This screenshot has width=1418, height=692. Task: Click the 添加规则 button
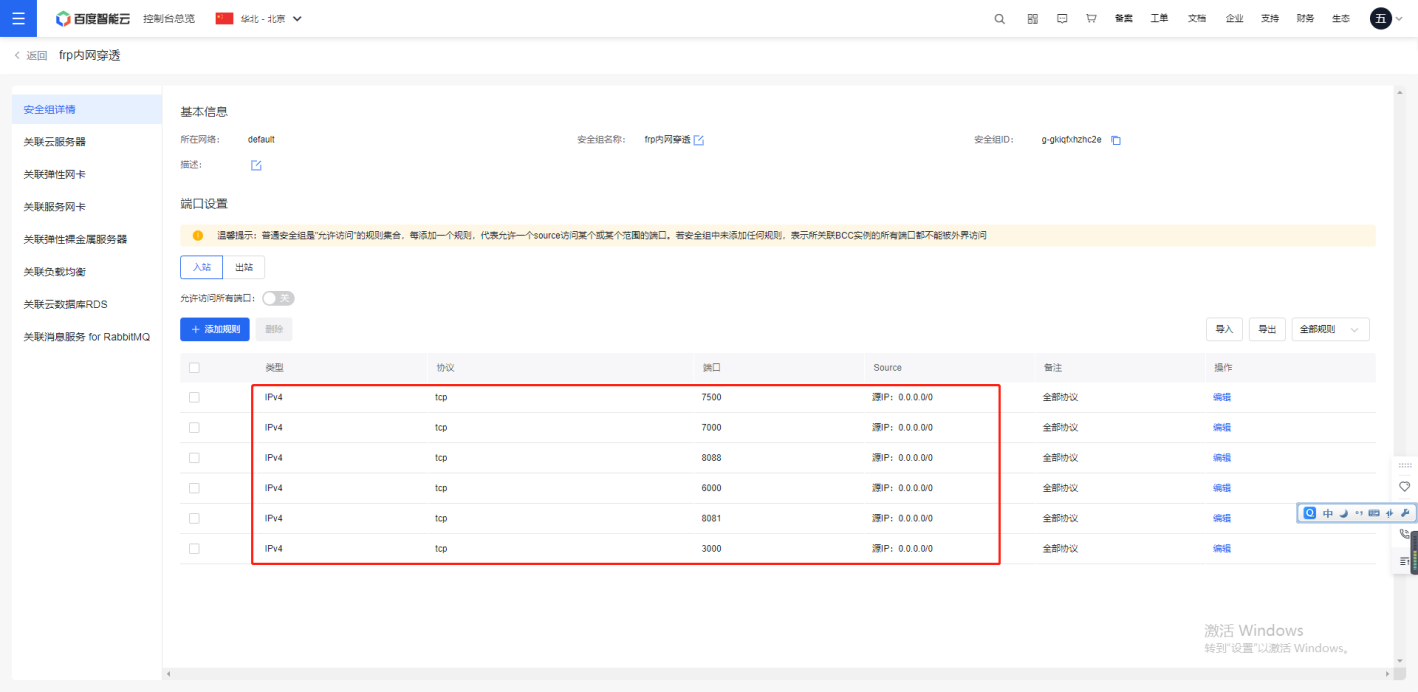[215, 329]
